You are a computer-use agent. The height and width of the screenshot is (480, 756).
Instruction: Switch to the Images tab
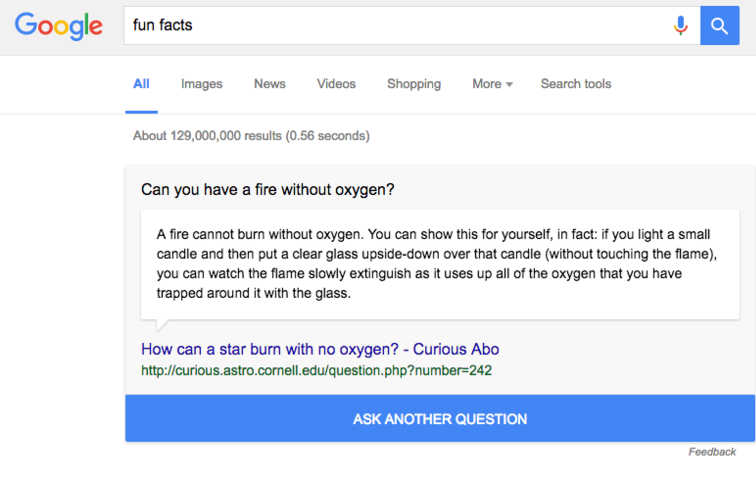click(201, 84)
